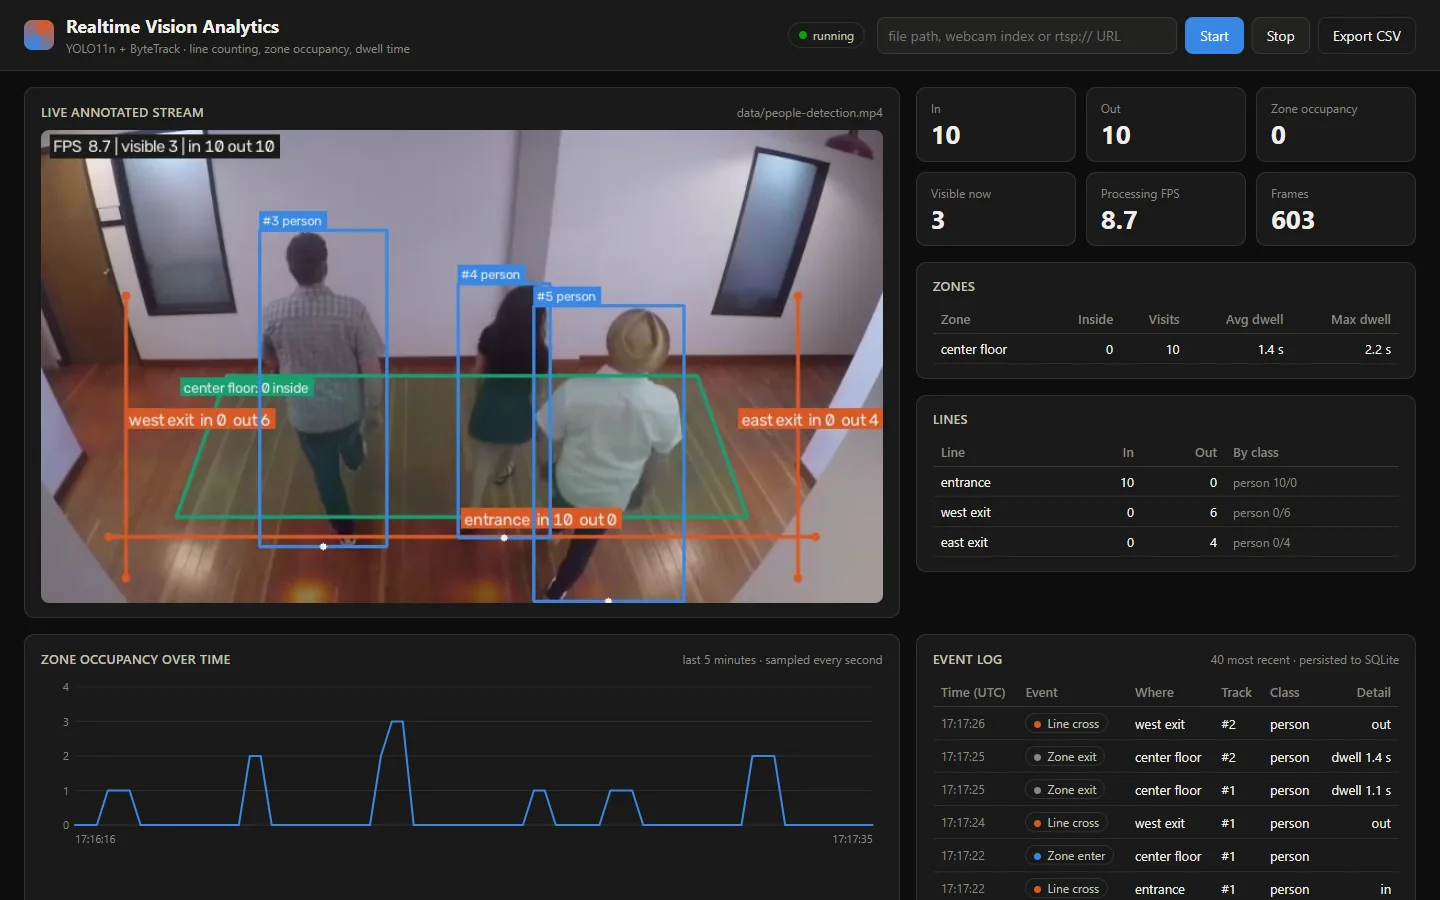Select the Out count stat card
The width and height of the screenshot is (1440, 900).
coord(1166,124)
